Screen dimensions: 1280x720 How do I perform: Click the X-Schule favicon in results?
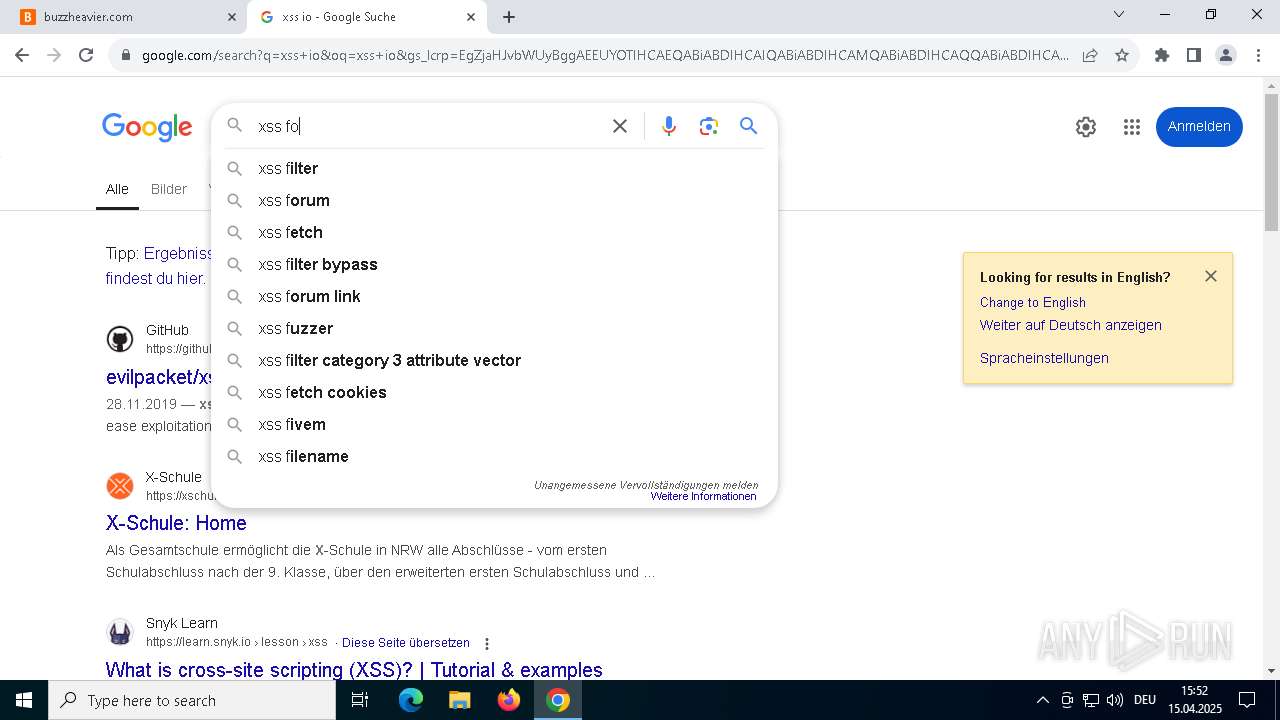coord(120,486)
